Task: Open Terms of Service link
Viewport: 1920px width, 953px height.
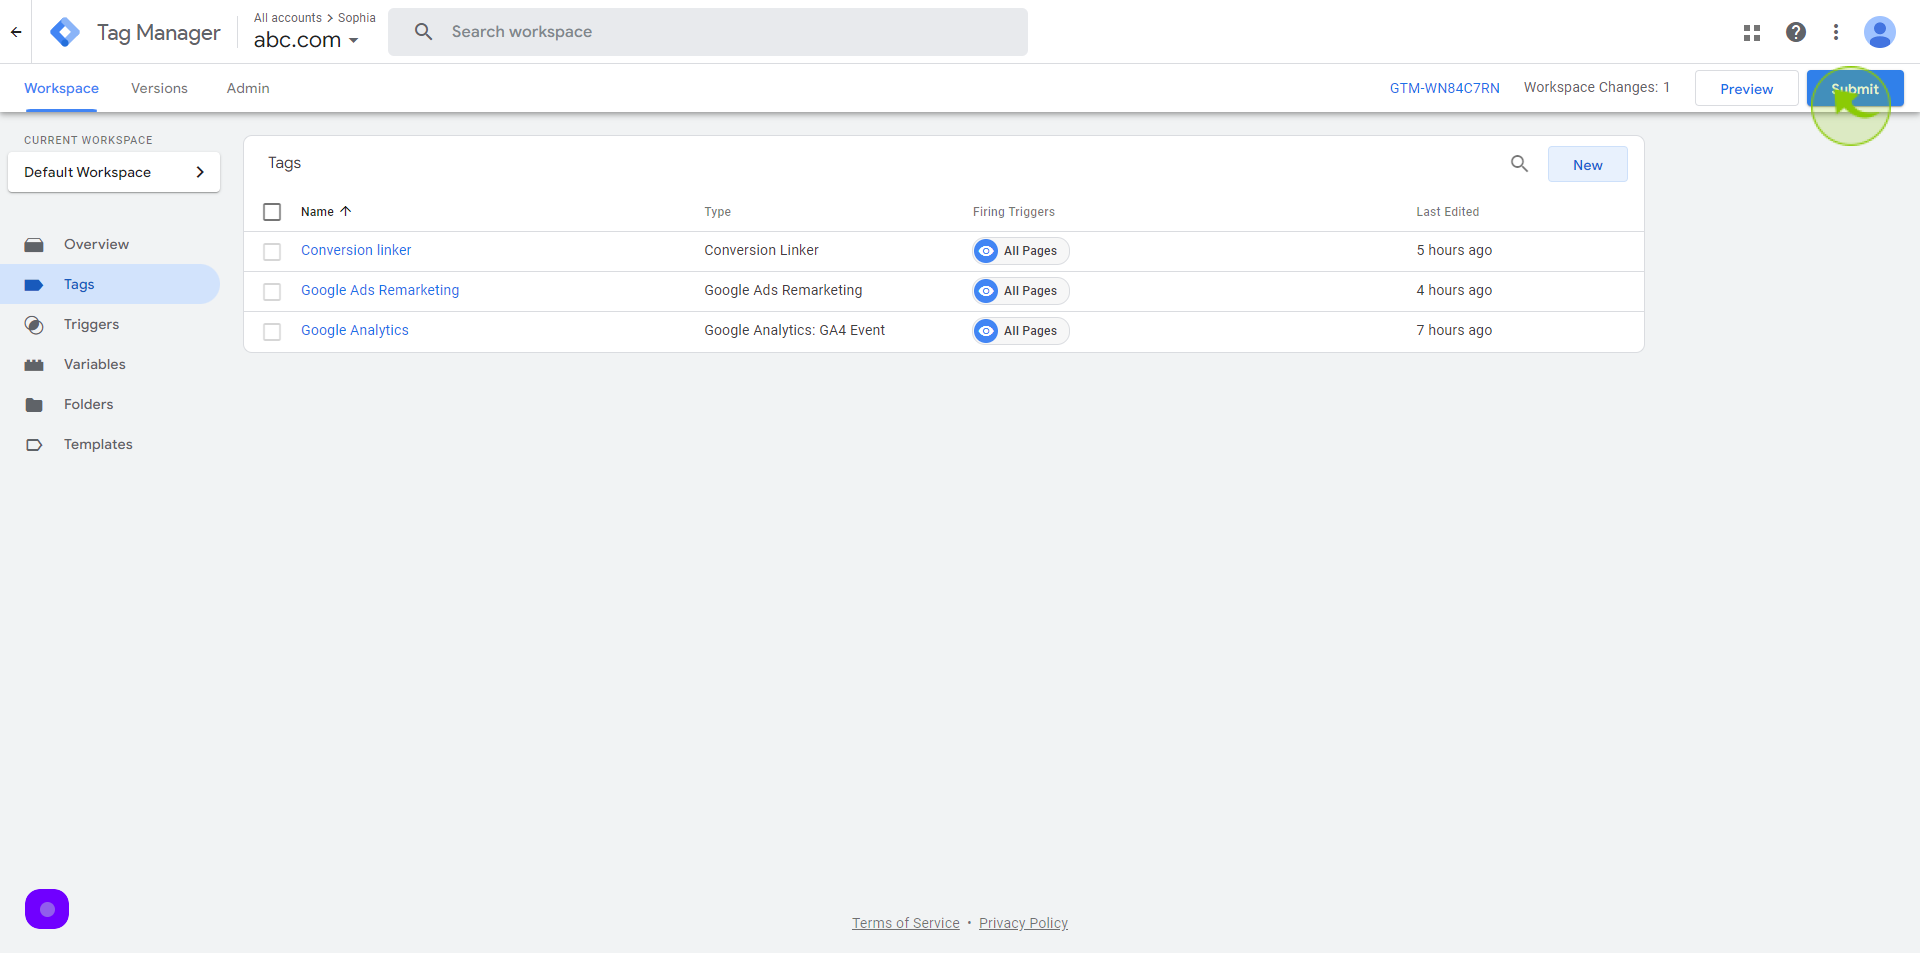Action: point(906,923)
